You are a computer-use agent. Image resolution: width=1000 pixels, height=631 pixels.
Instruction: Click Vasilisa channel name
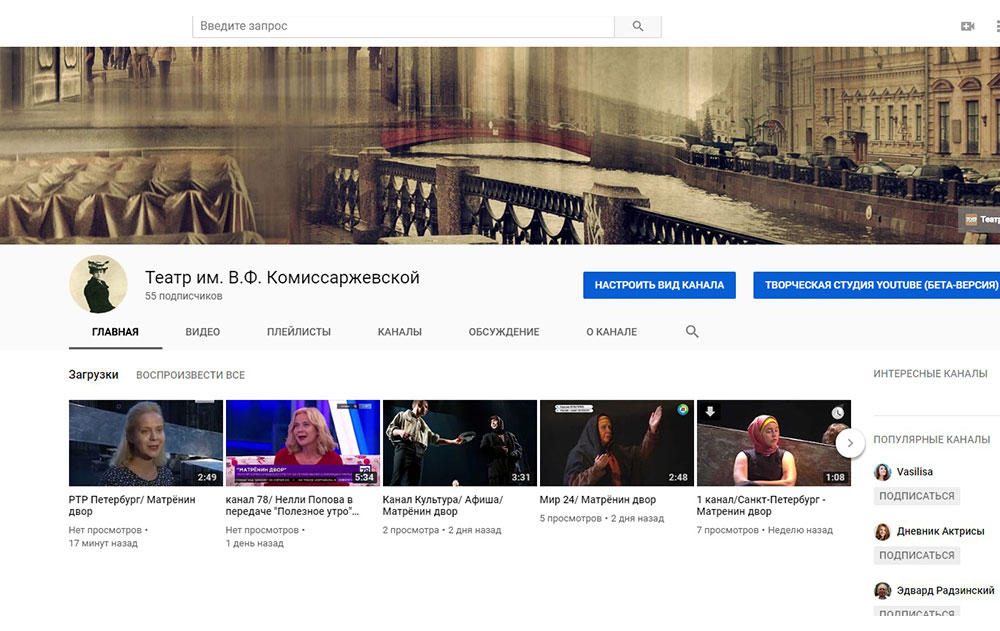pos(915,472)
